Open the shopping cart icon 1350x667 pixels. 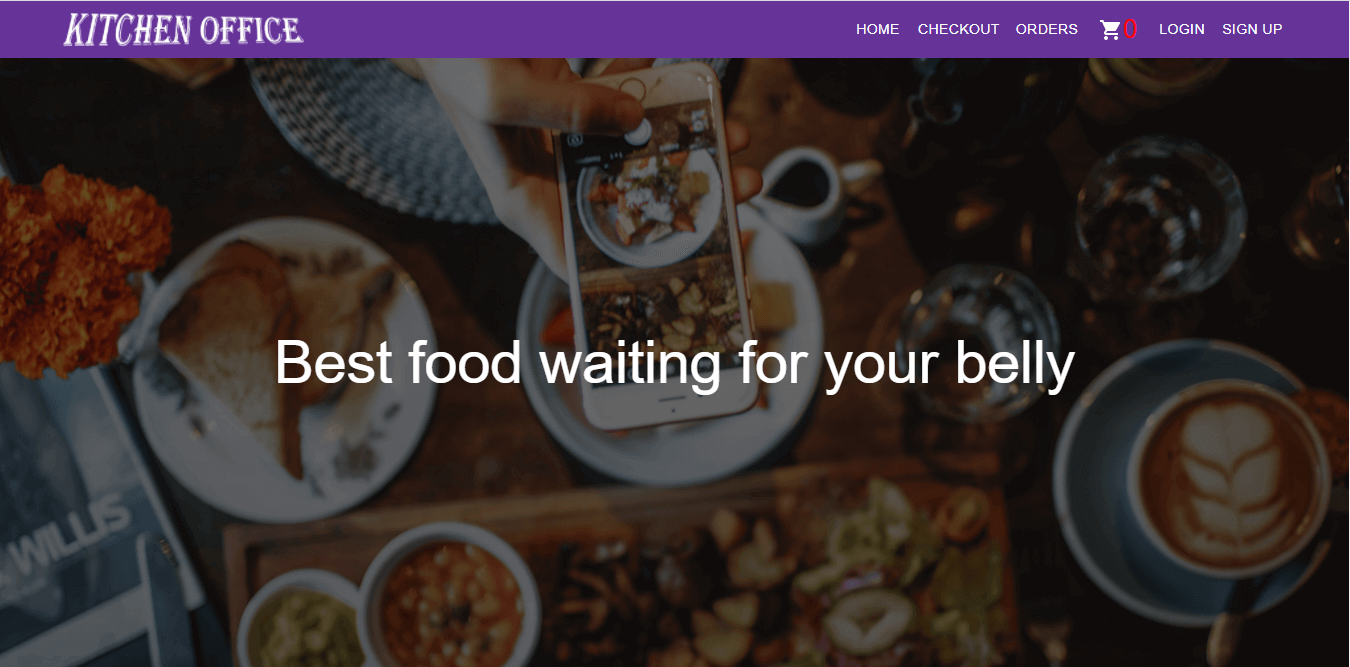[1110, 30]
